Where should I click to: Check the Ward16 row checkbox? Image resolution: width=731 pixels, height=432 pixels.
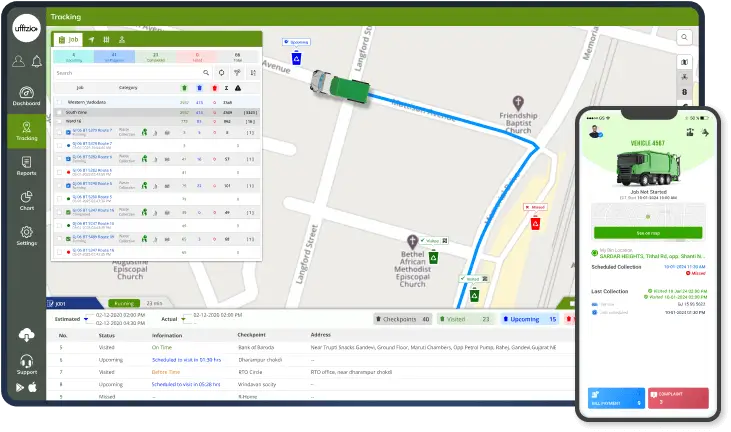click(59, 121)
